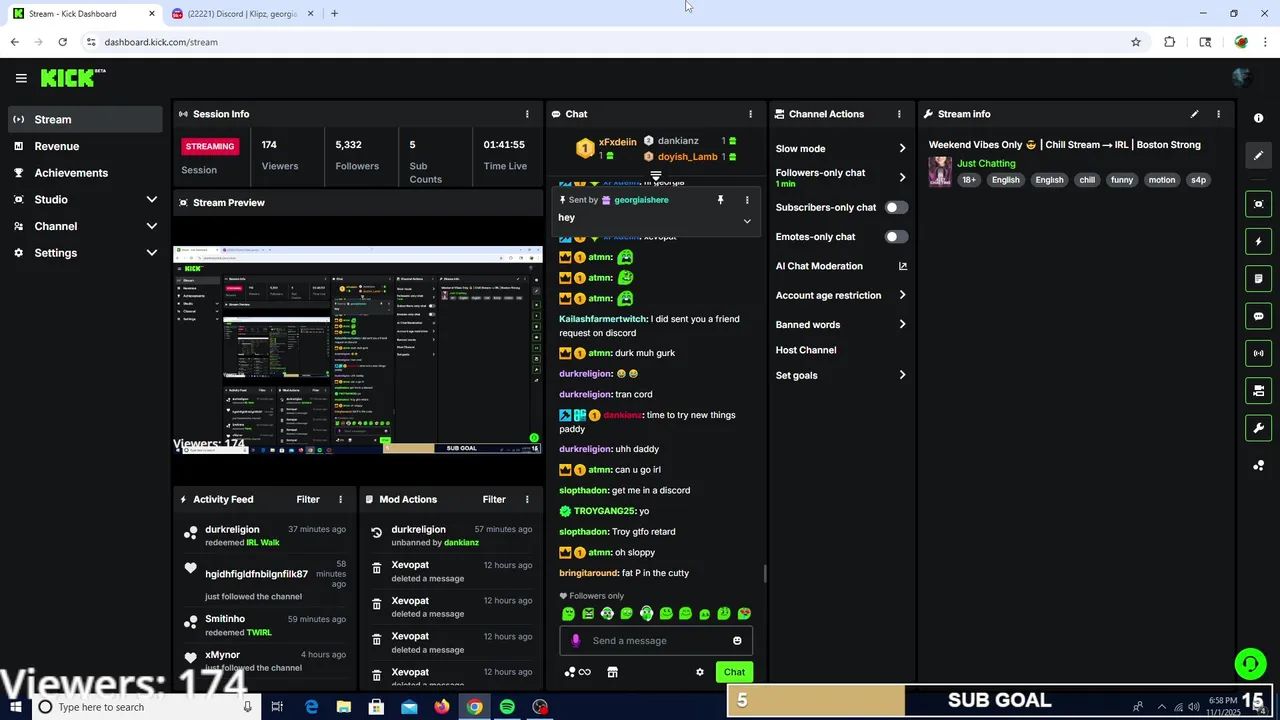
Task: Click the Just Chatting category link
Action: tap(986, 163)
